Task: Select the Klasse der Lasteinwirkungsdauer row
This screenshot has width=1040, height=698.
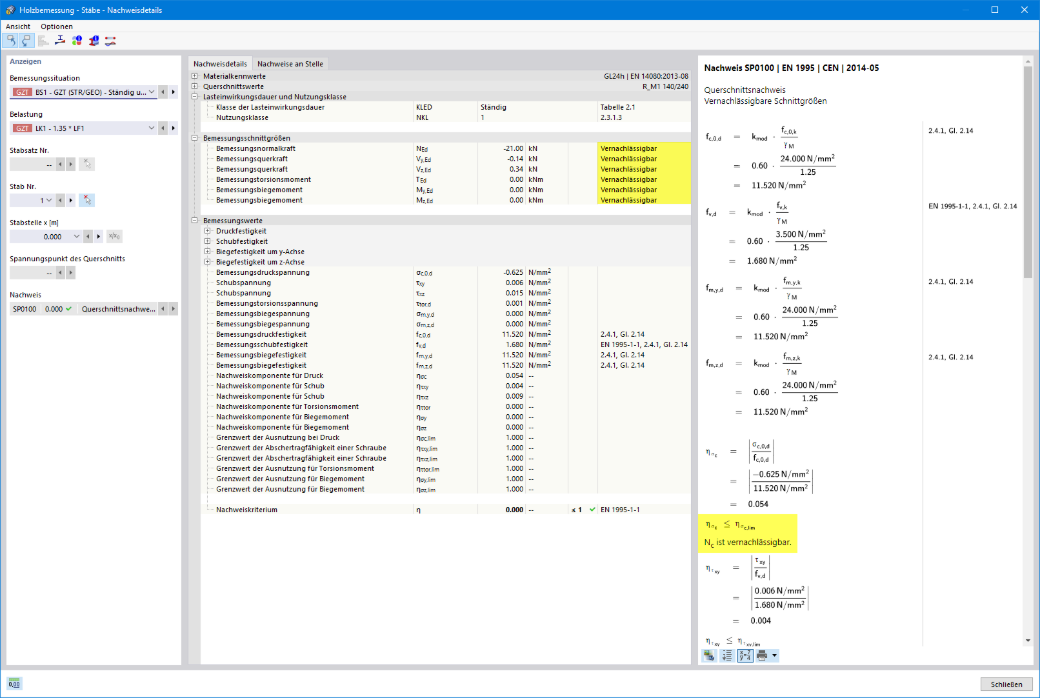Action: tap(445, 107)
